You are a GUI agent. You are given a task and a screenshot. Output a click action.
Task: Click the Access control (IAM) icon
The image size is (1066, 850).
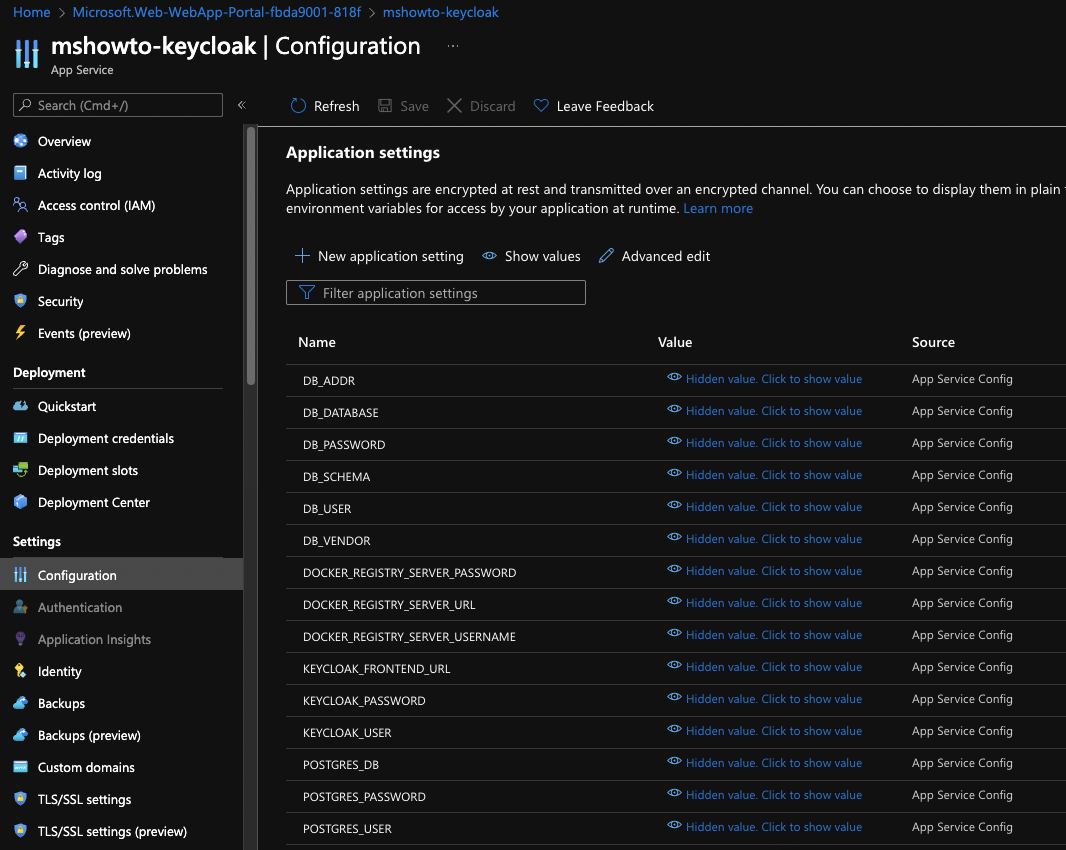[20, 205]
